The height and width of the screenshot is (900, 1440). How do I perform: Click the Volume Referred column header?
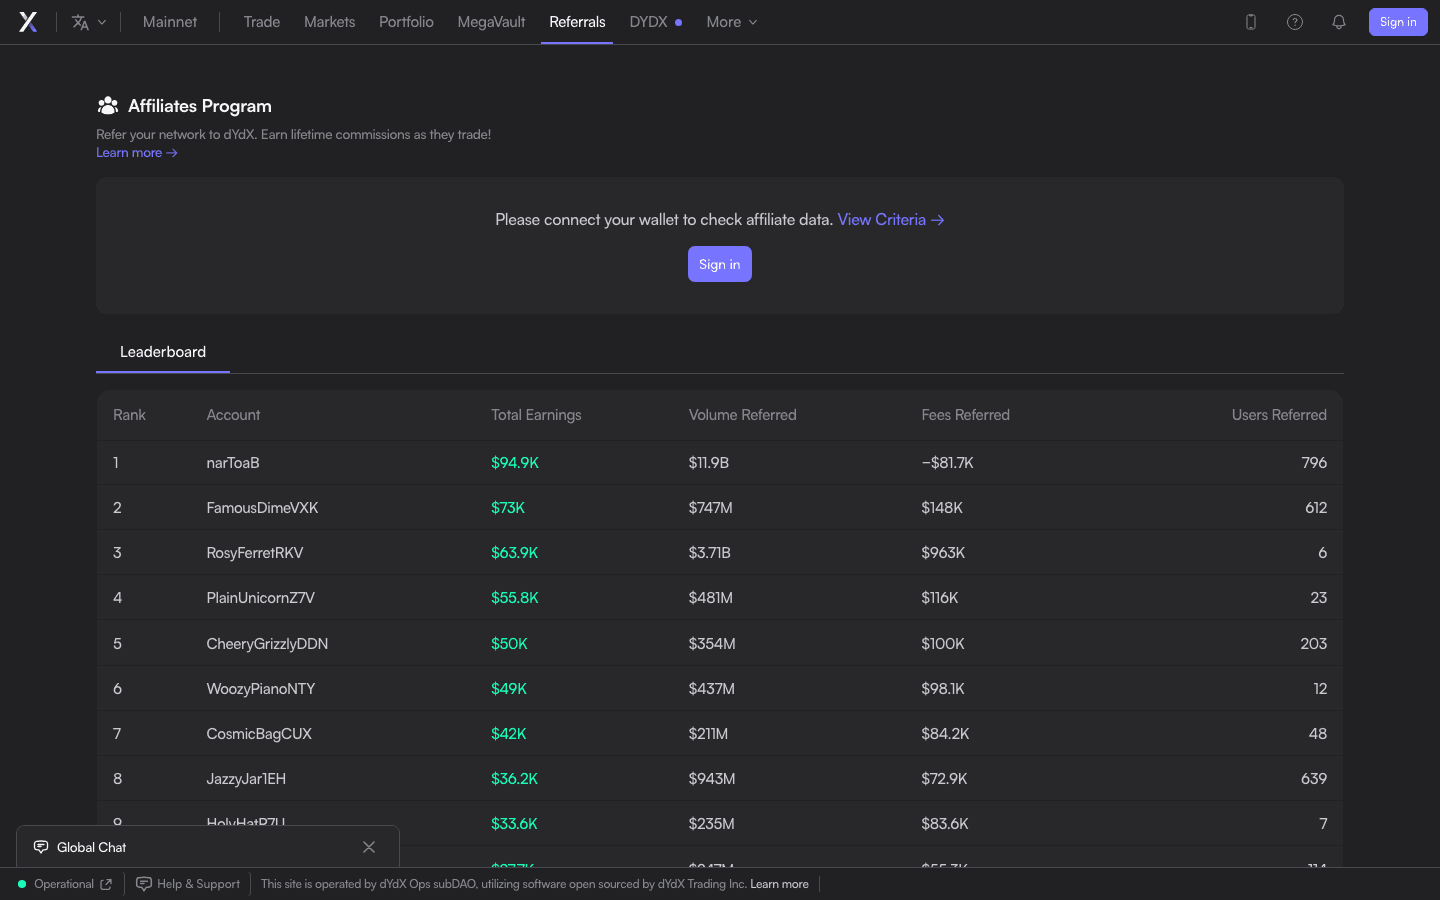[x=743, y=415]
